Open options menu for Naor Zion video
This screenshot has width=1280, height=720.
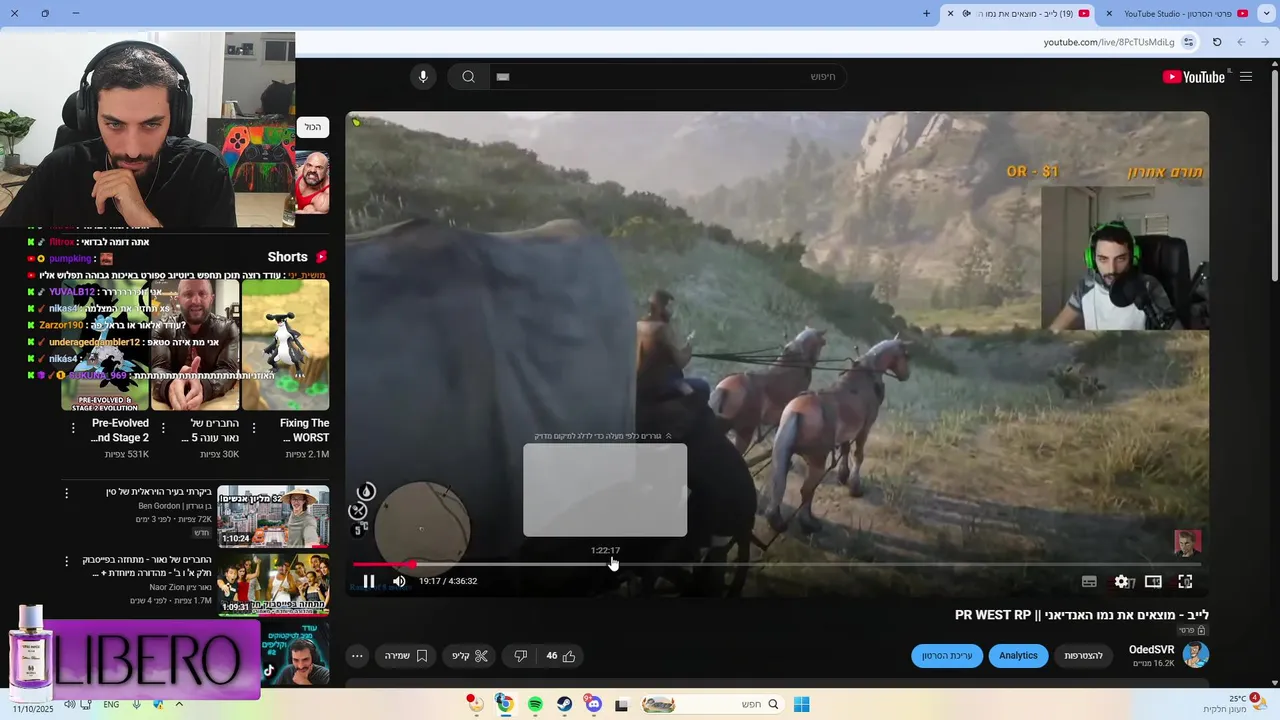coord(67,561)
